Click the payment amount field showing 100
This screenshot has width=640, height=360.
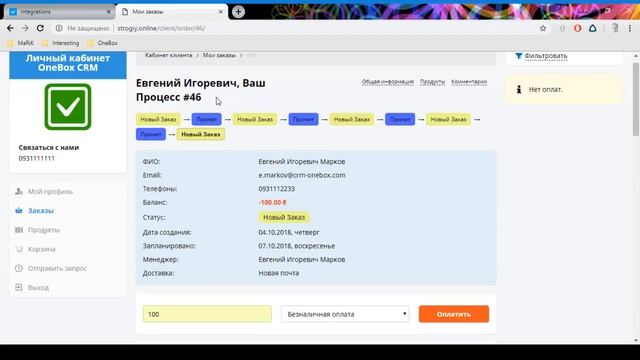point(207,314)
